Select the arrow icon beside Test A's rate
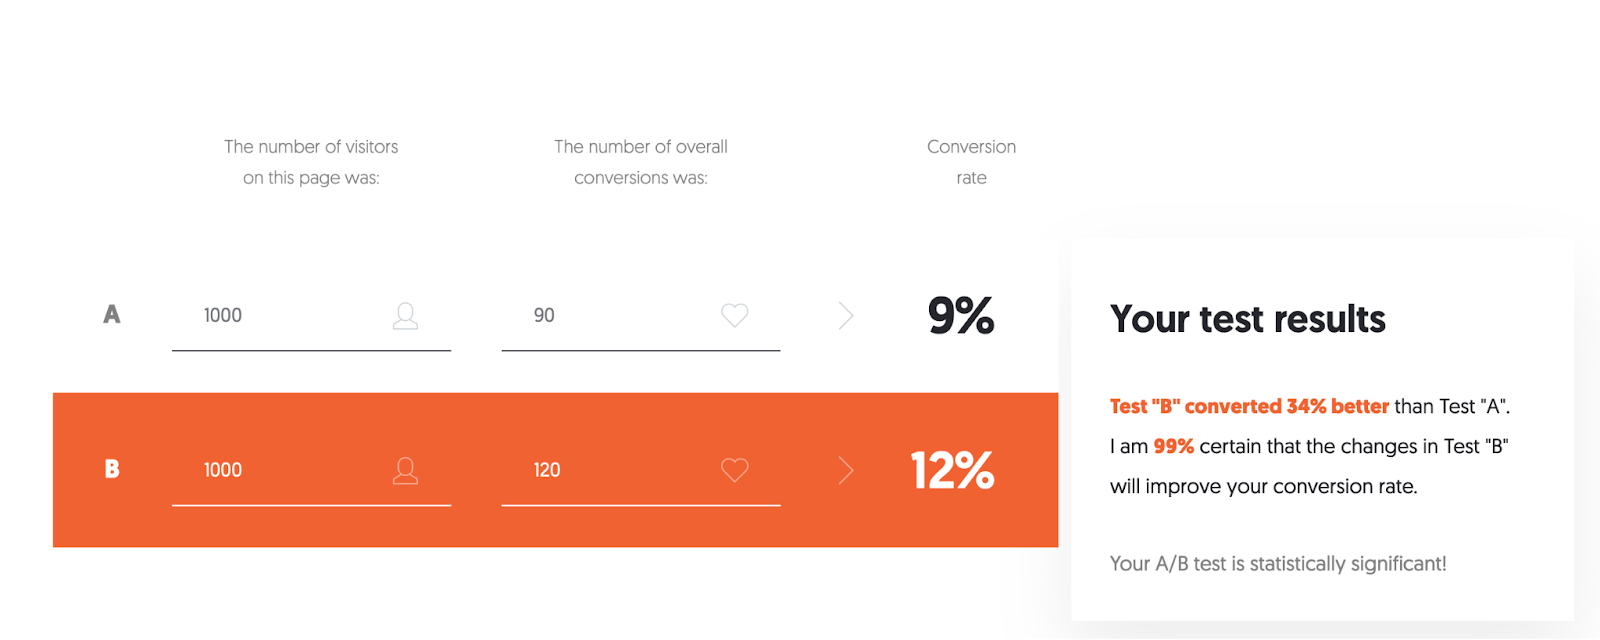This screenshot has height=640, width=1600. (845, 315)
